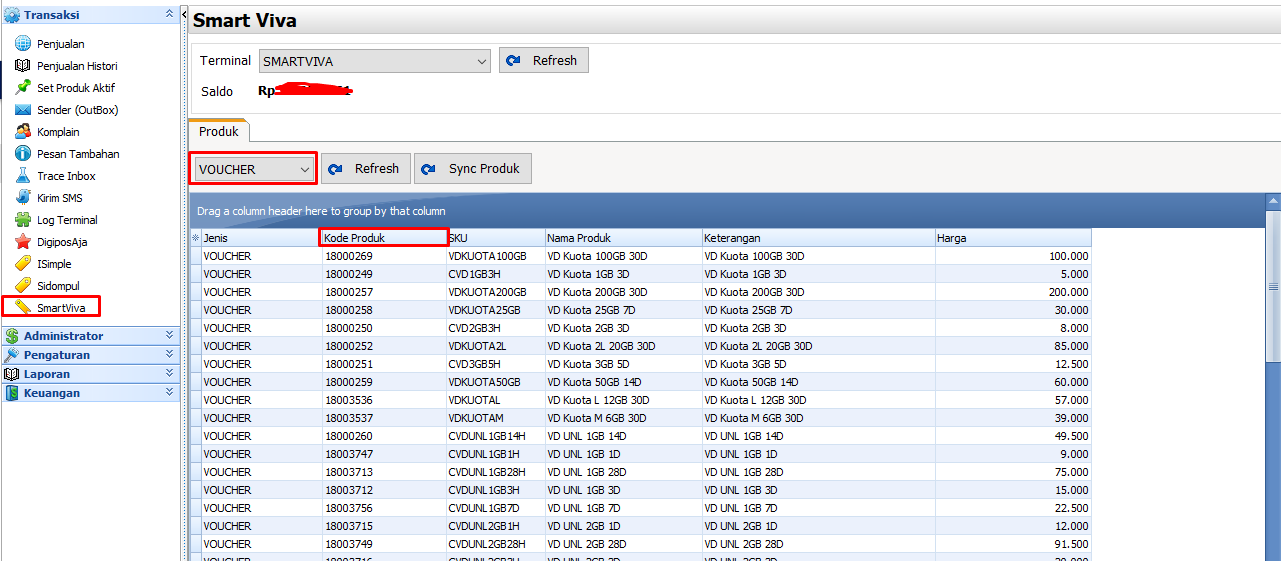
Task: Click the Komplain people icon
Action: pyautogui.click(x=22, y=132)
